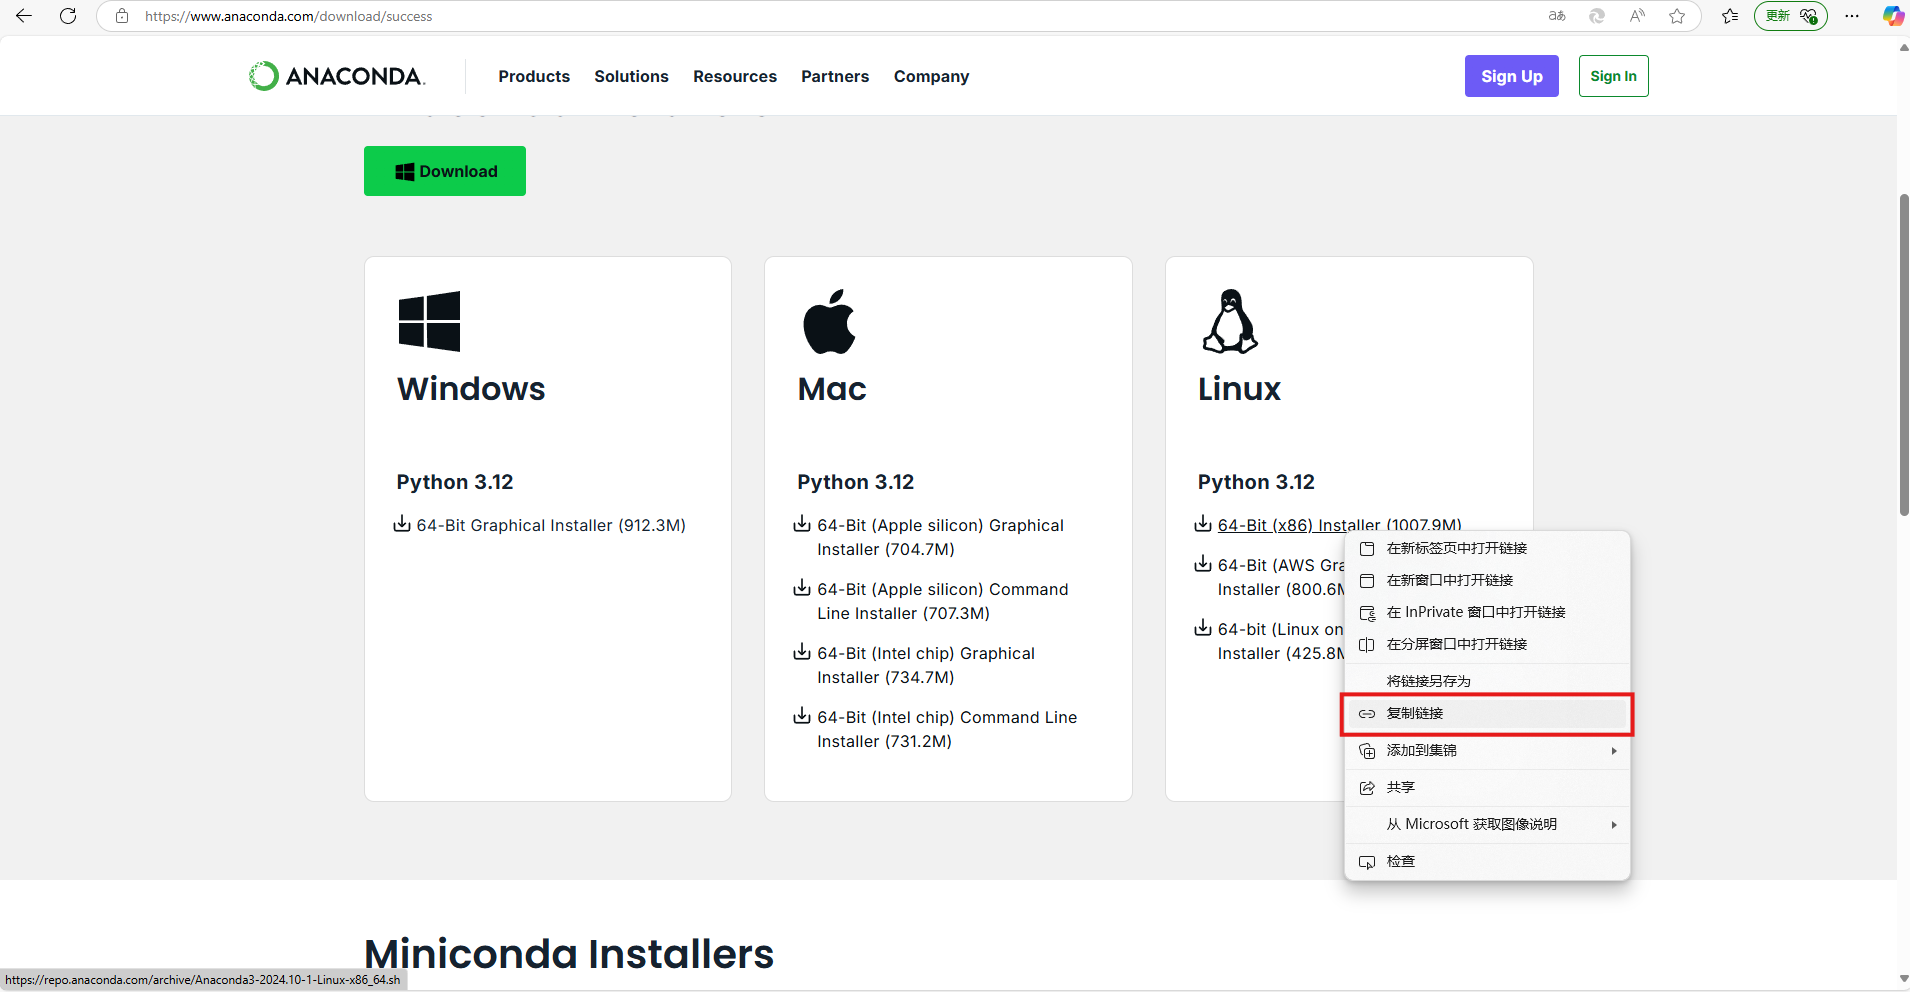Open the favorites list icon
The image size is (1910, 992).
pyautogui.click(x=1730, y=16)
